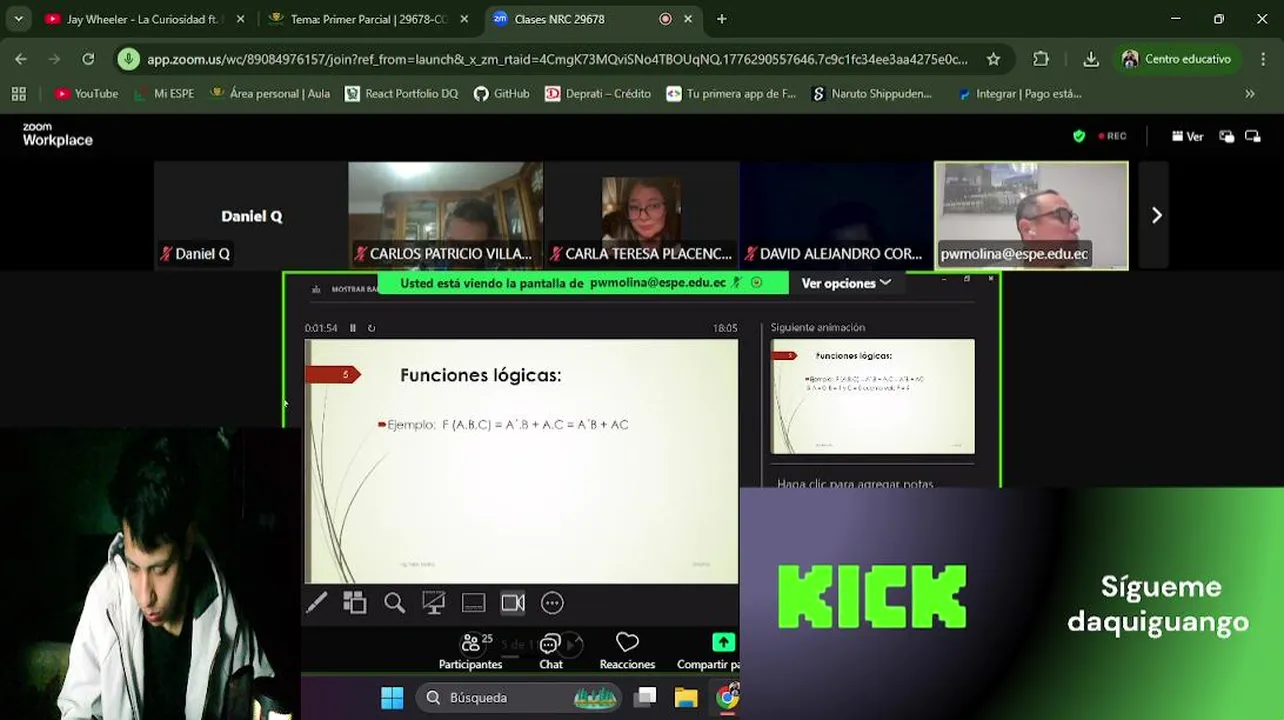The height and width of the screenshot is (720, 1284).
Task: Switch to Jay Wheeler YouTube tab
Action: (x=142, y=19)
